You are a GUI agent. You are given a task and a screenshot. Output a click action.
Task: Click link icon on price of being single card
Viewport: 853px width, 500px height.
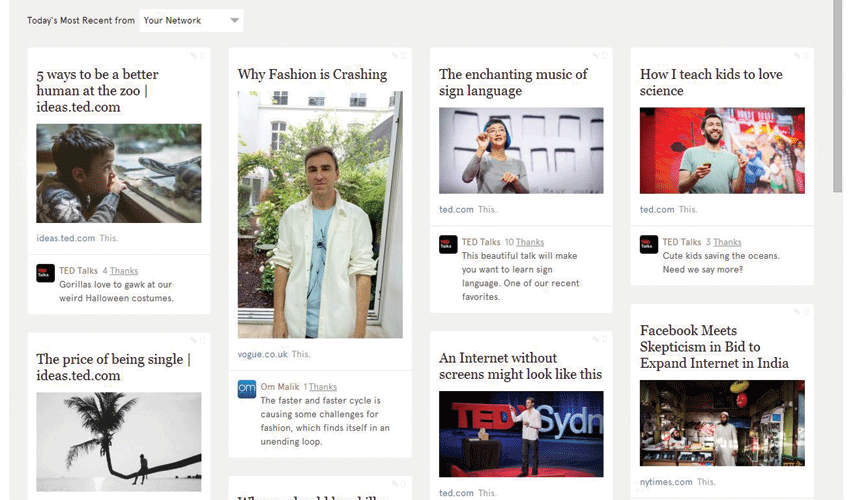[194, 341]
